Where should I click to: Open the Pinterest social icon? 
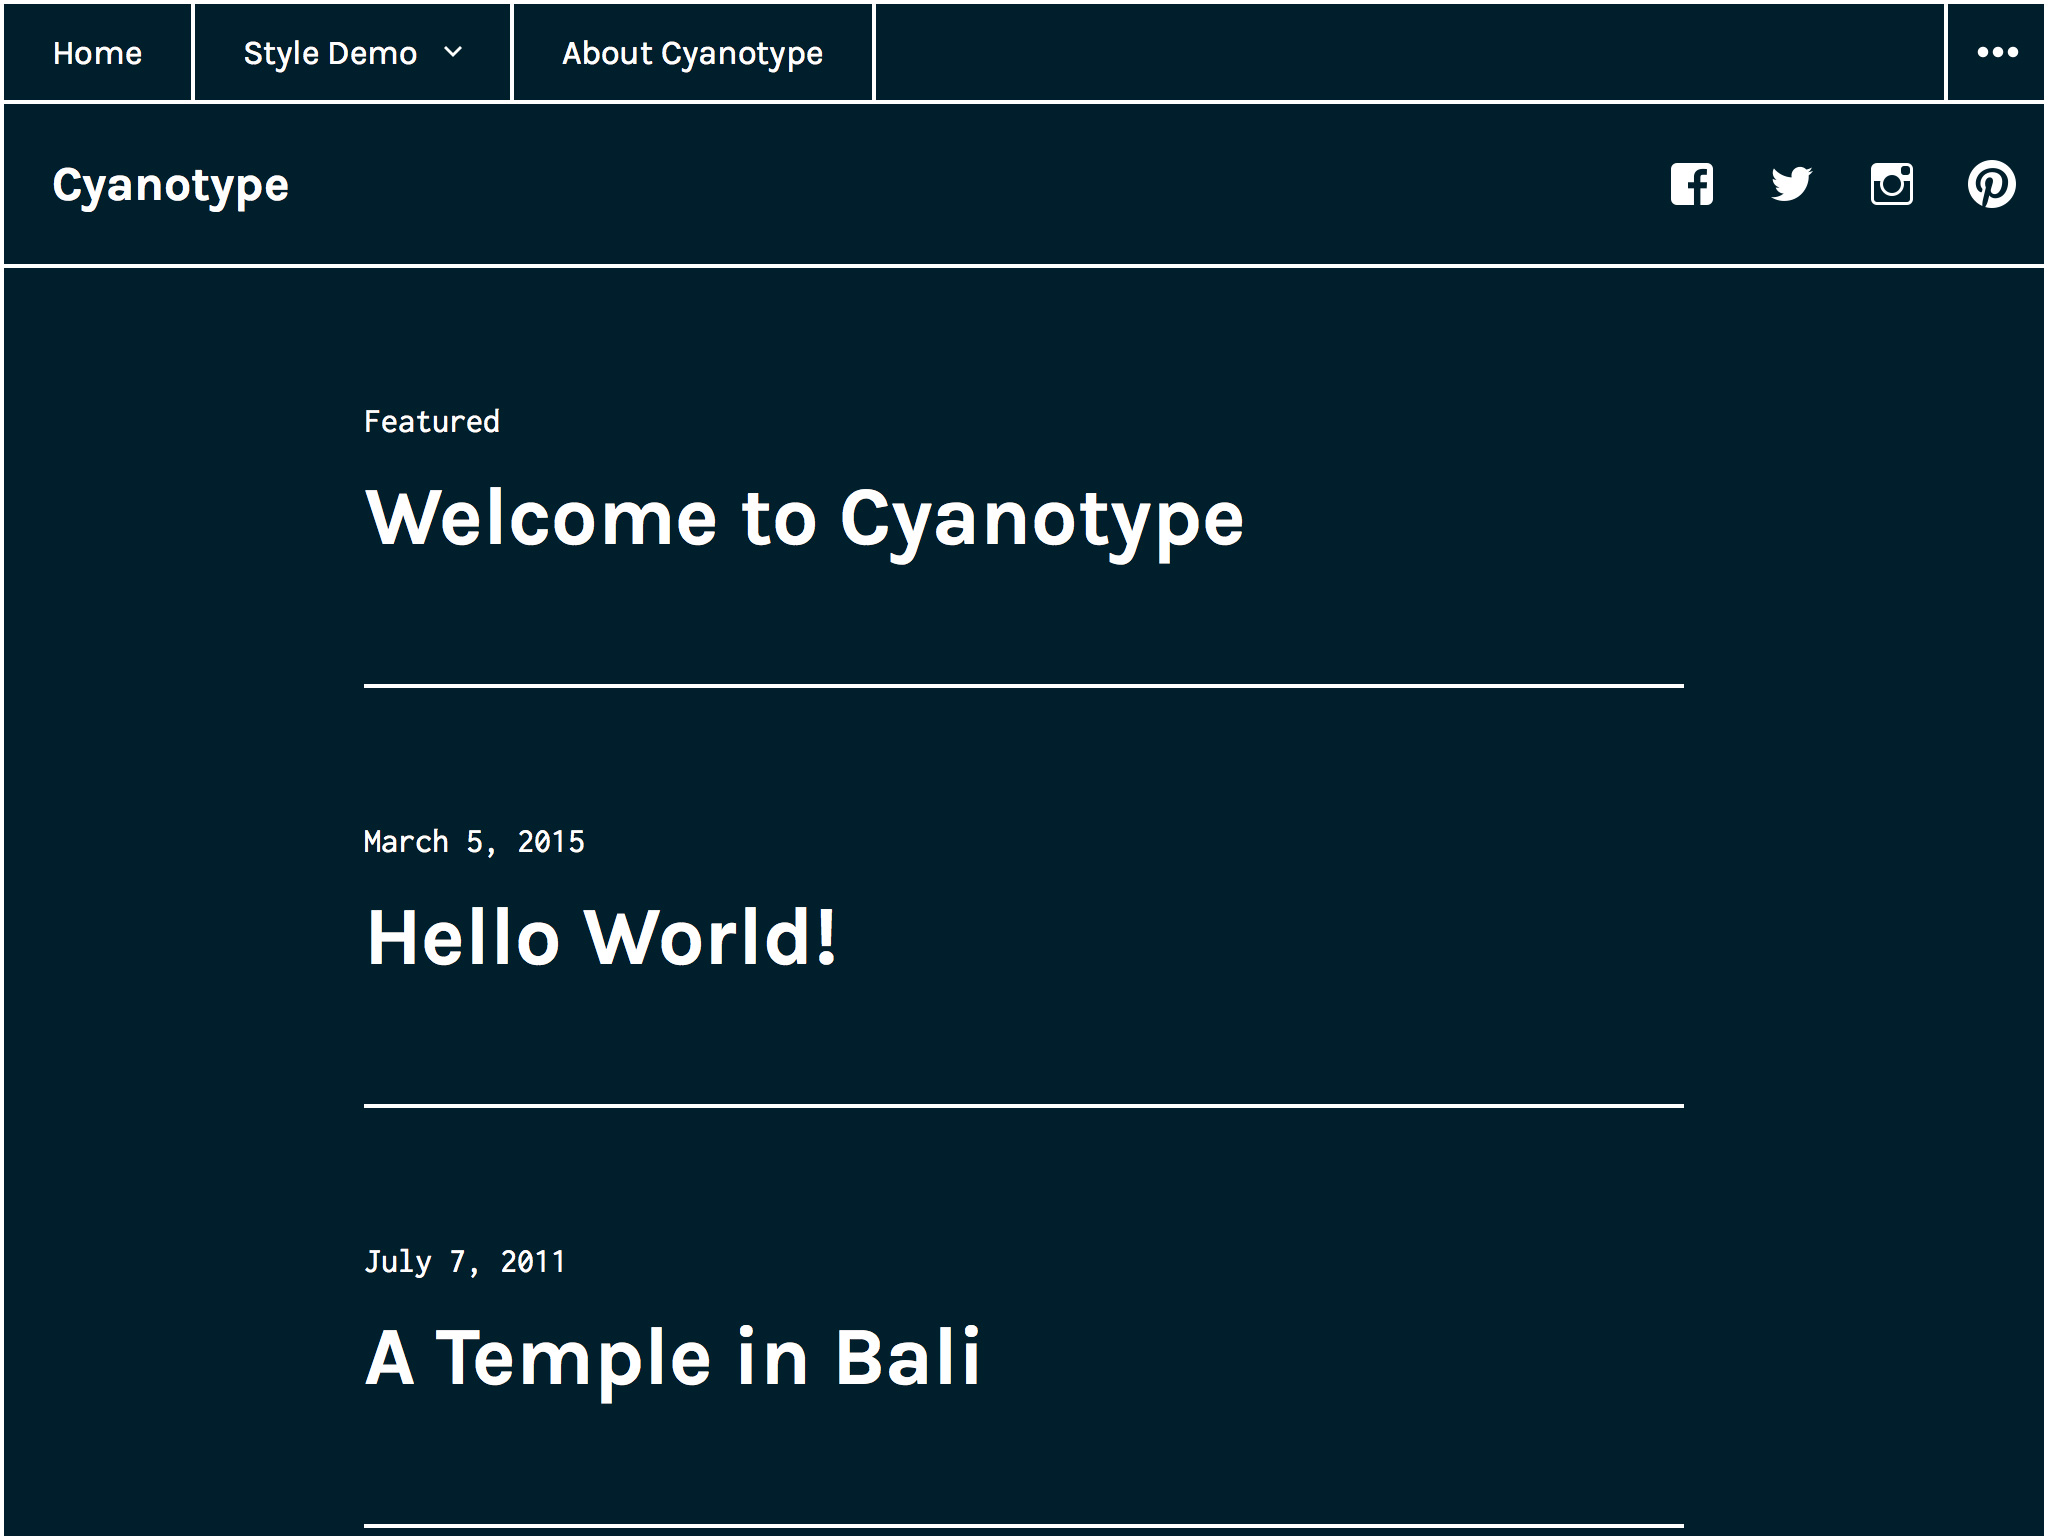(1991, 185)
